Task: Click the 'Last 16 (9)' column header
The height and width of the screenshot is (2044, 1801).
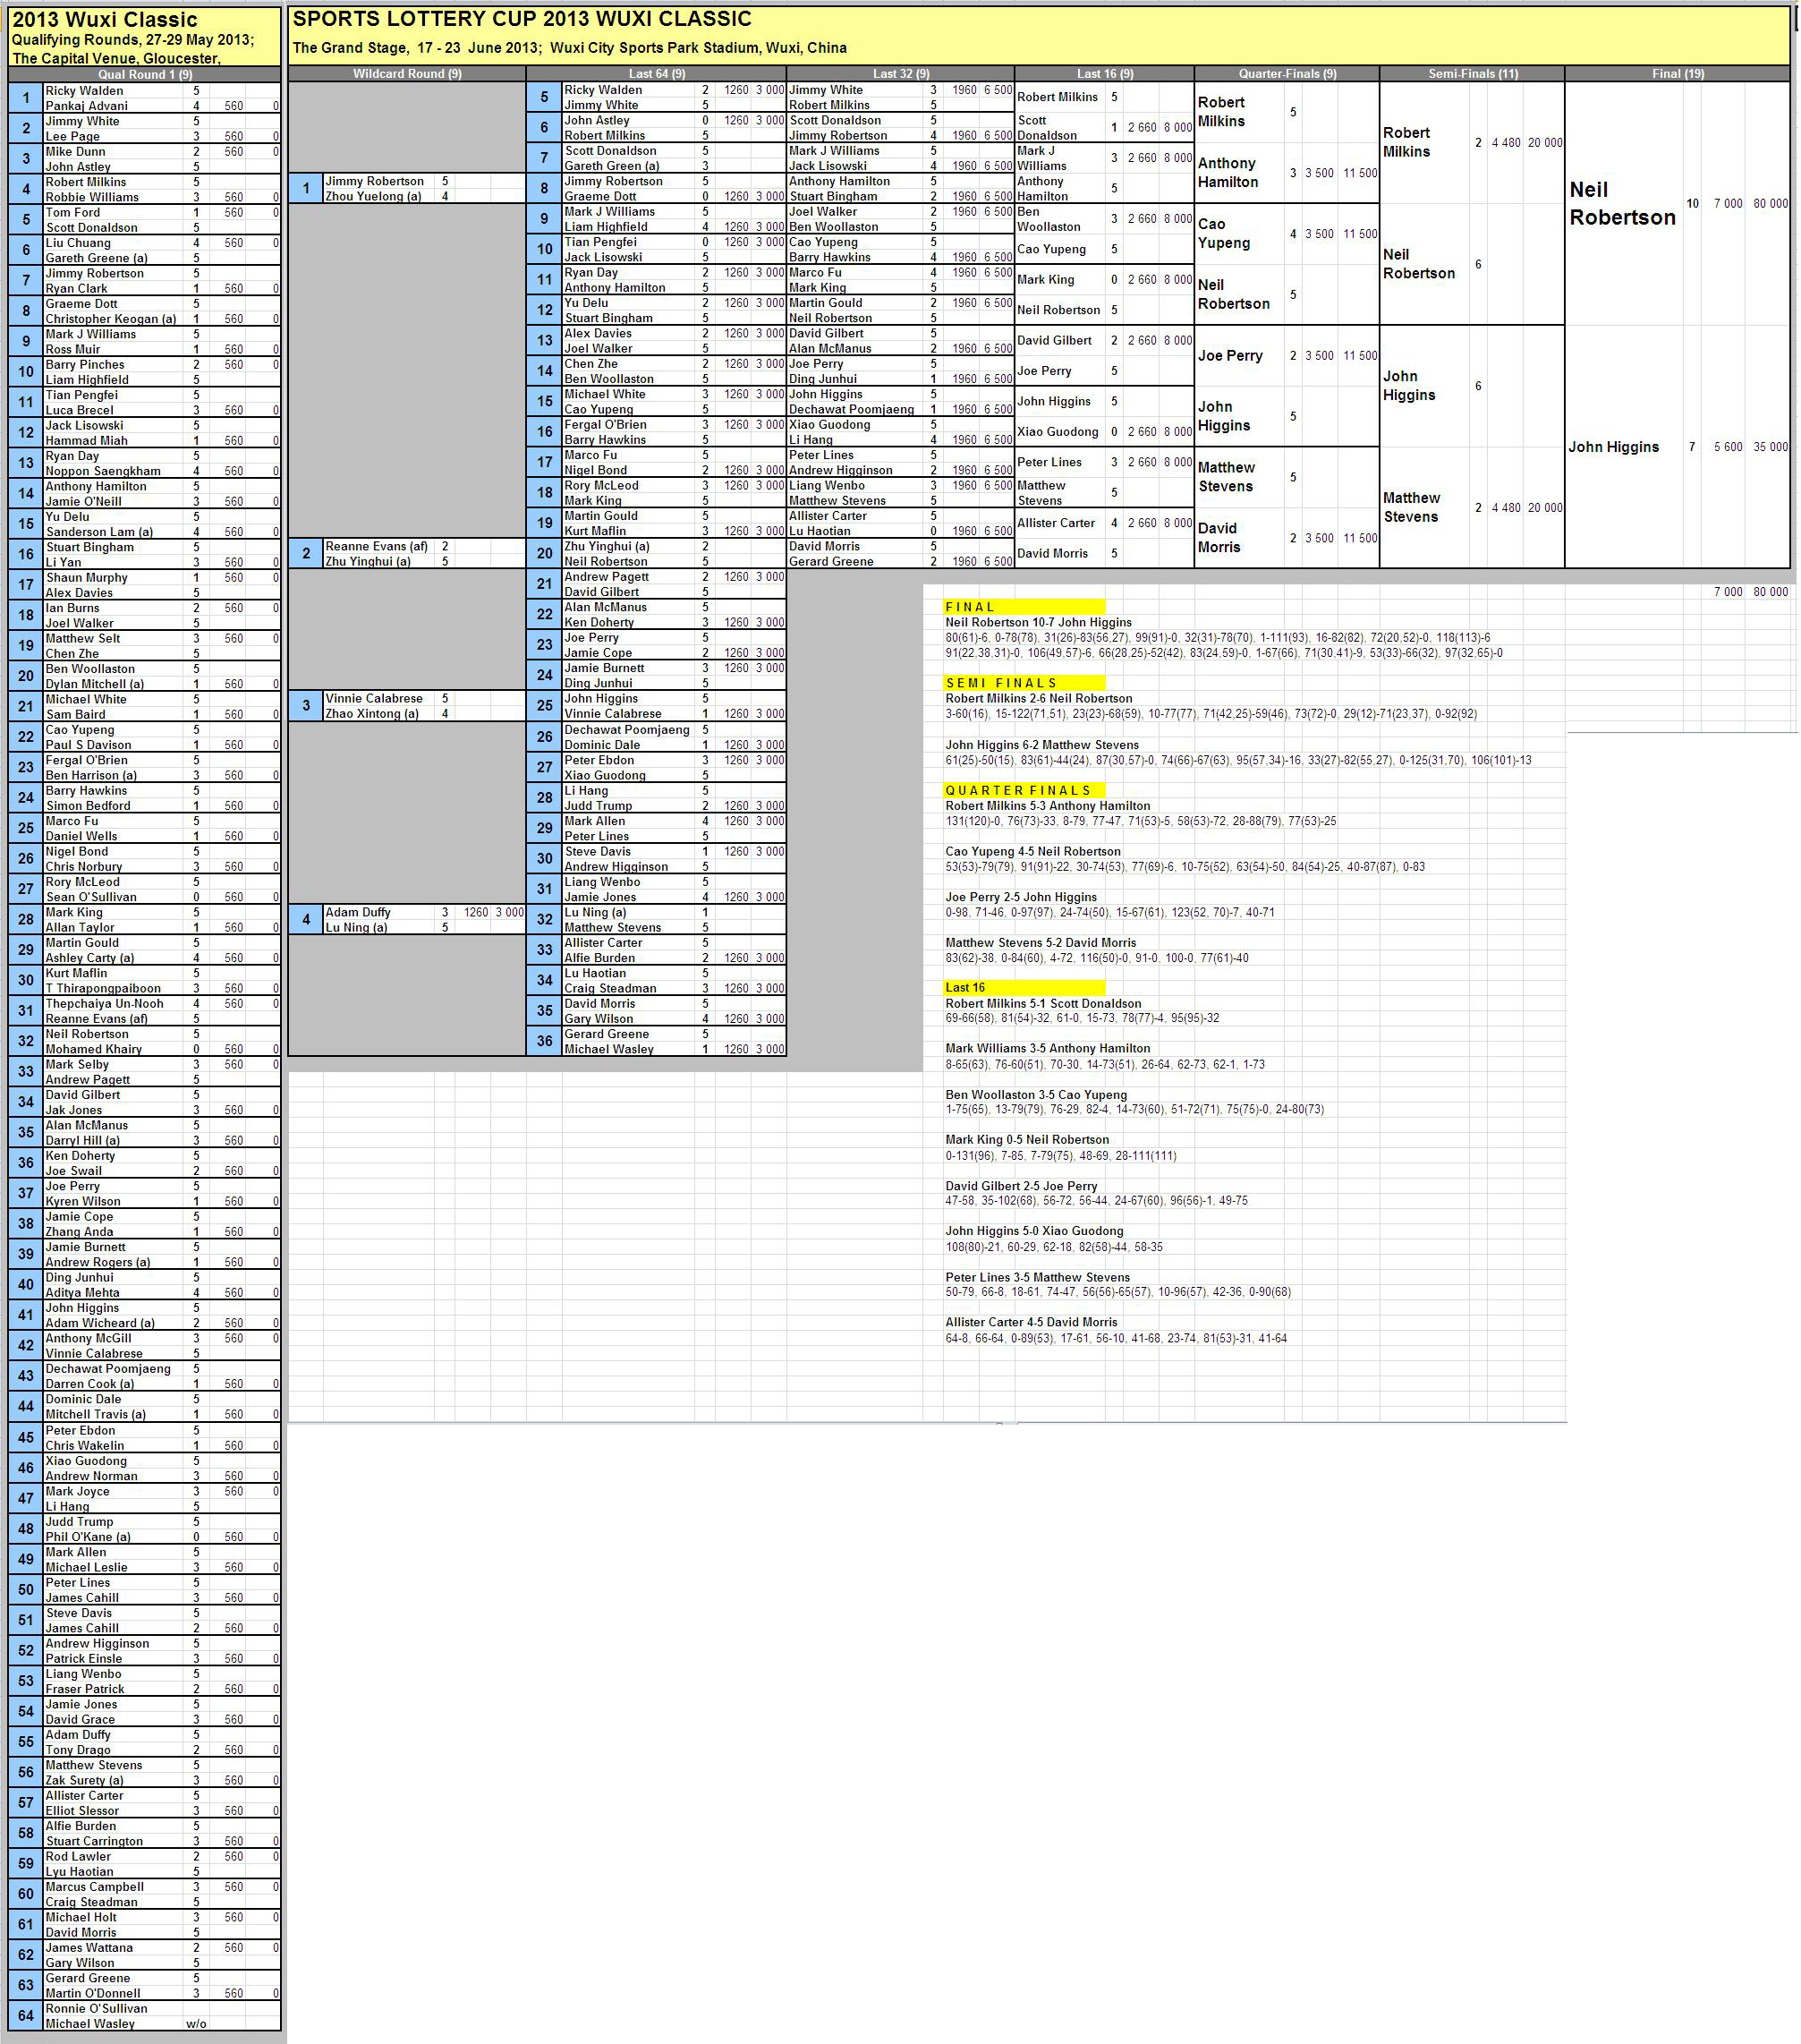Action: coord(1105,74)
